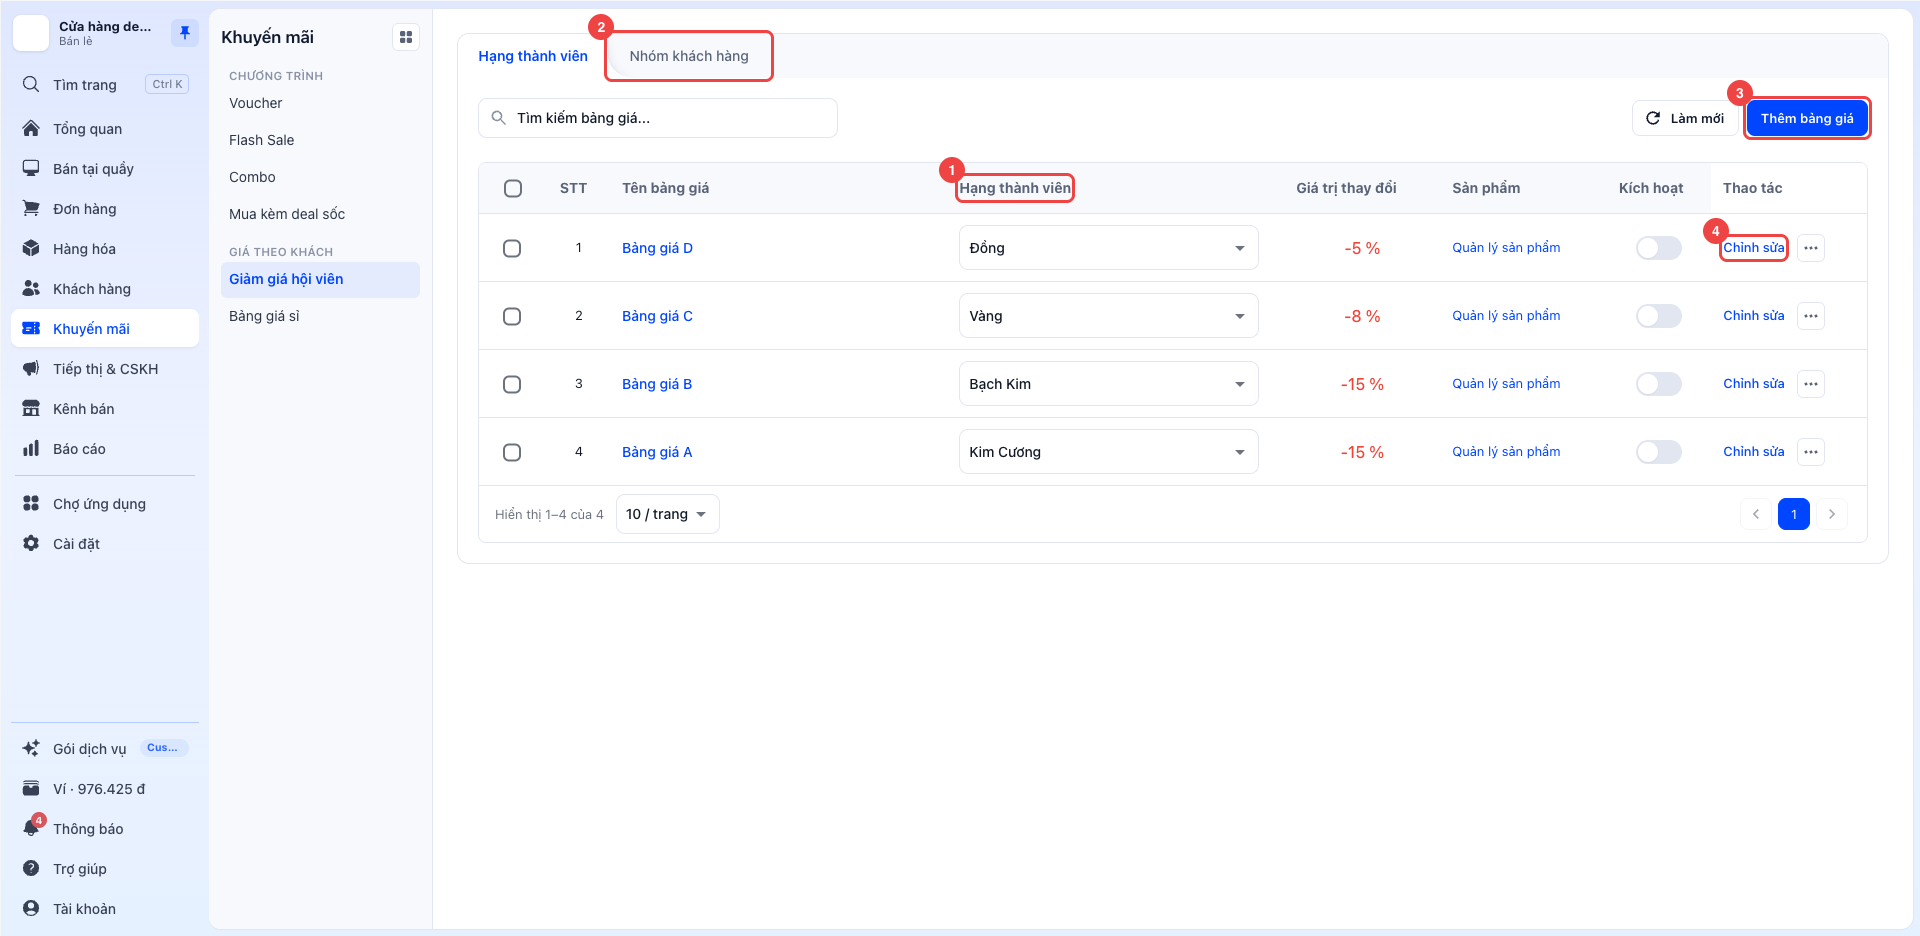The width and height of the screenshot is (1920, 936).
Task: Open the Đồng membership tier dropdown
Action: (1108, 248)
